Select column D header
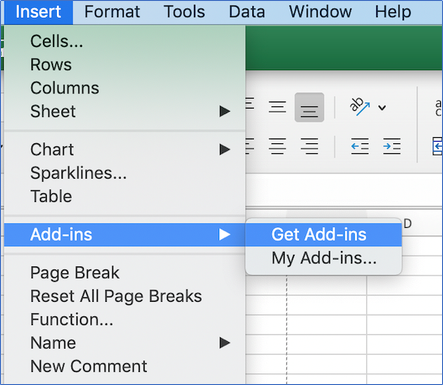443x385 pixels. click(407, 224)
